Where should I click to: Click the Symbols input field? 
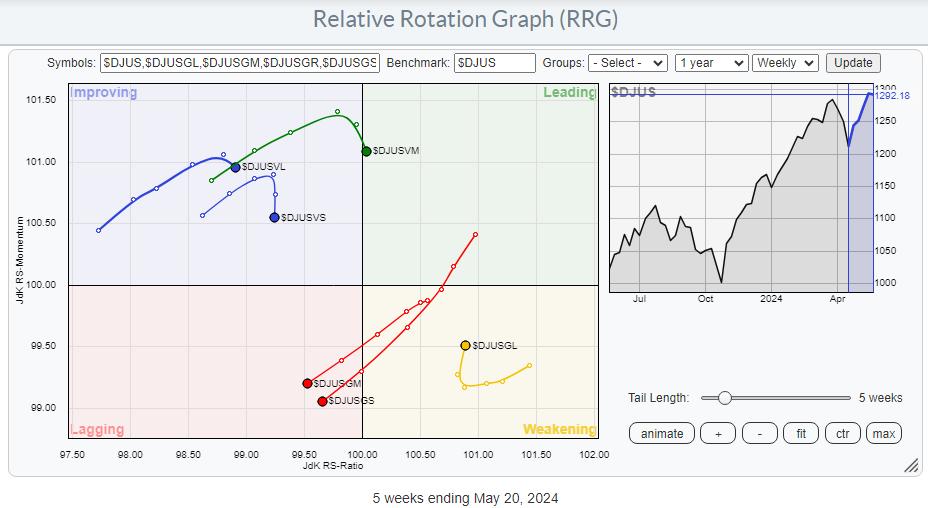[239, 63]
